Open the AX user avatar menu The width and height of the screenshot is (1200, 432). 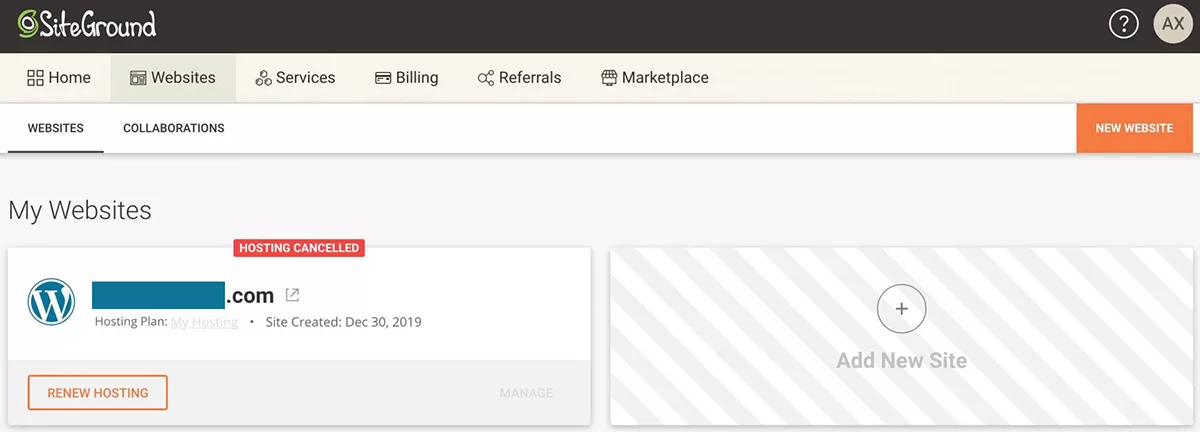[1172, 25]
